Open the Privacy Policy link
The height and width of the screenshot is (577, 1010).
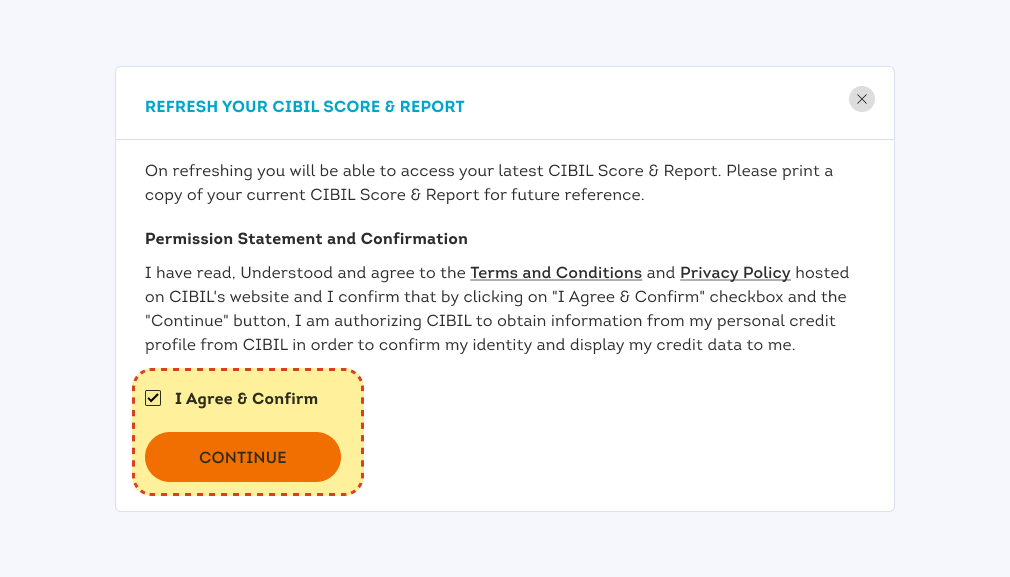(735, 273)
